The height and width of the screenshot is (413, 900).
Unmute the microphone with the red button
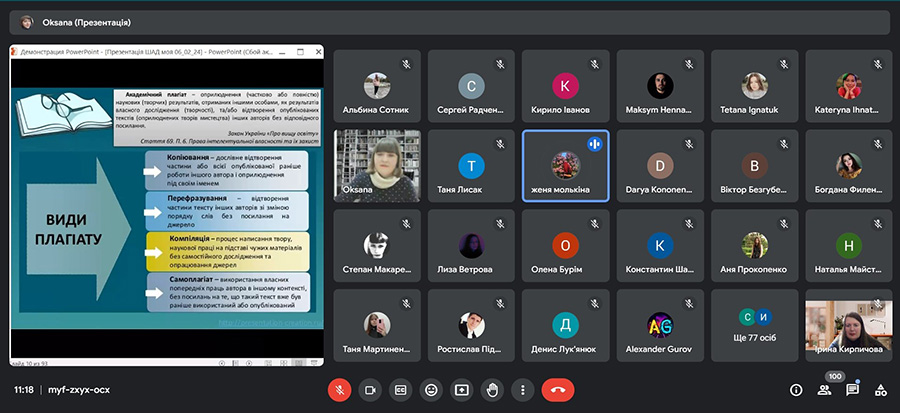coord(339,390)
